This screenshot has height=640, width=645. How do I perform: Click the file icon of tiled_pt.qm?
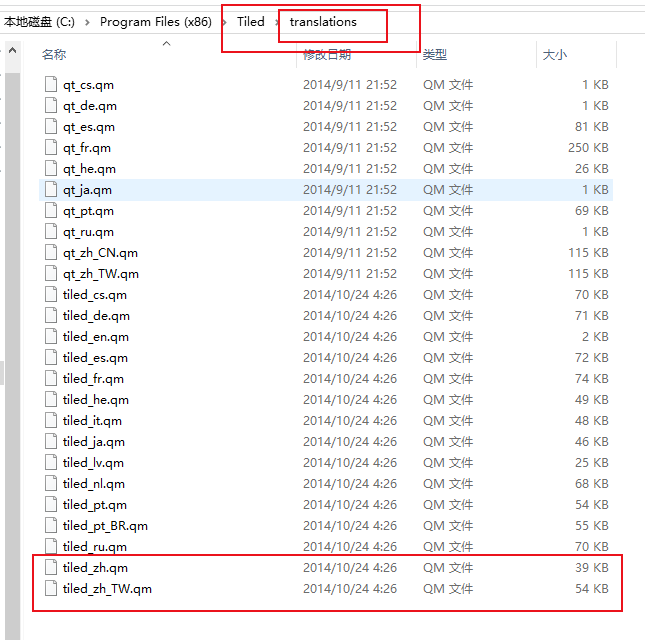tap(51, 504)
